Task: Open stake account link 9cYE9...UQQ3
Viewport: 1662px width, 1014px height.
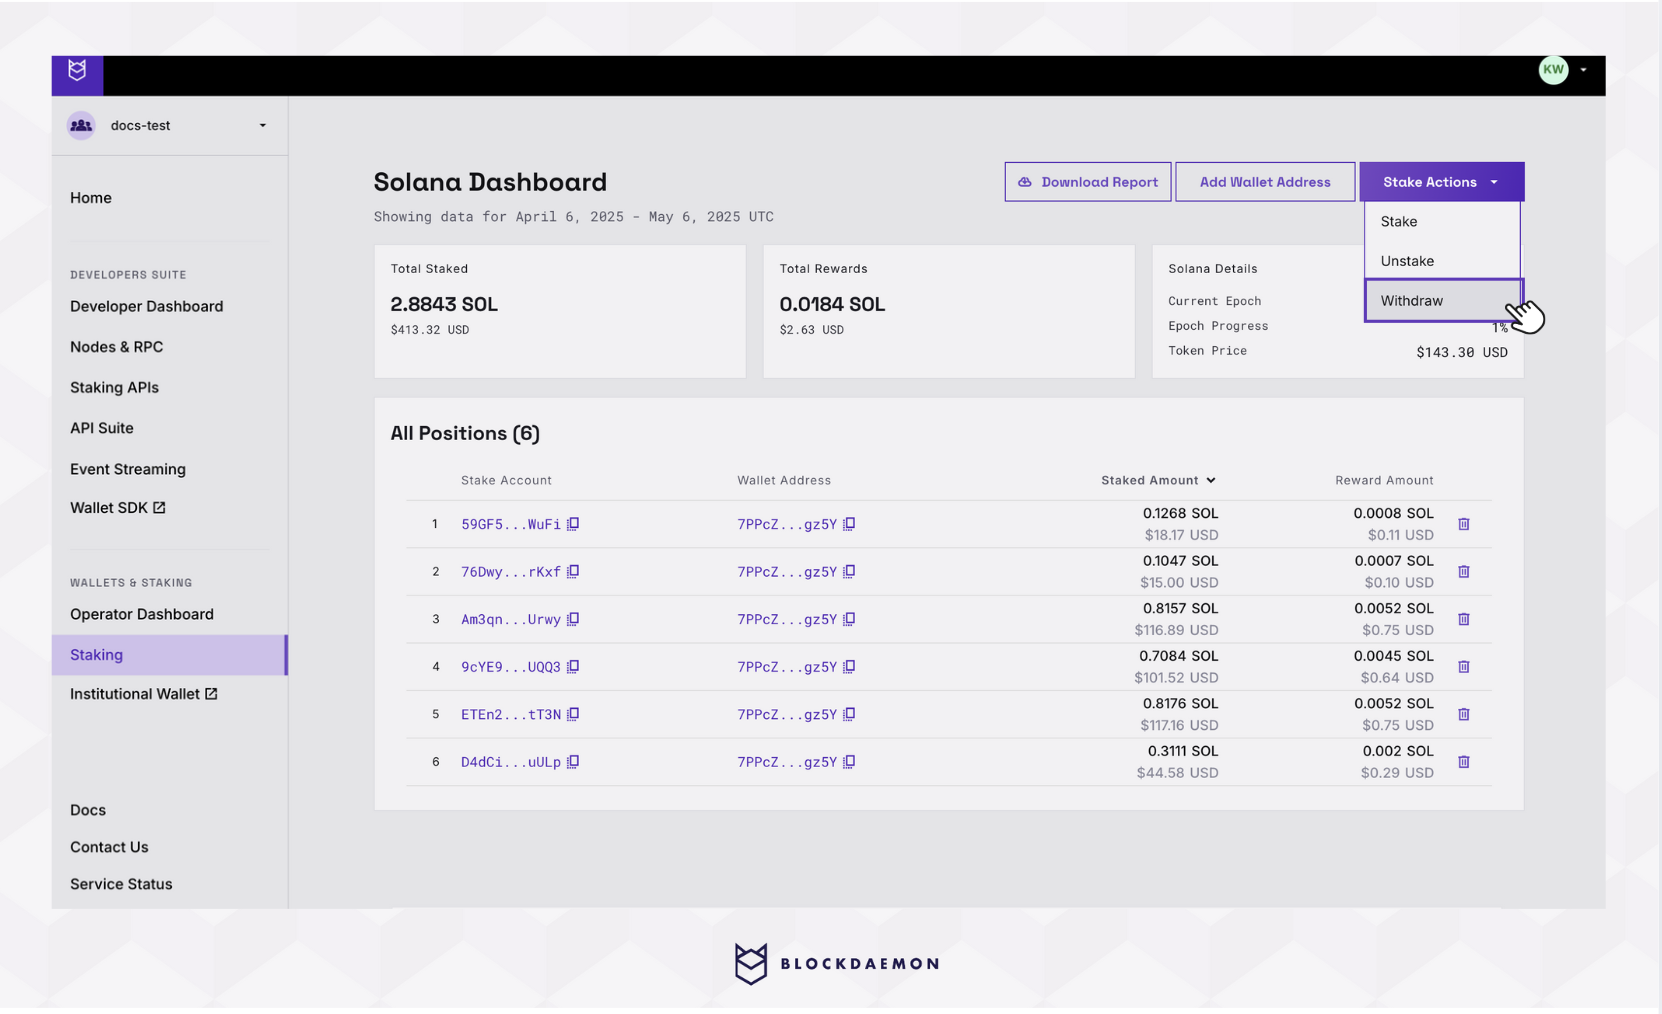Action: (x=511, y=667)
